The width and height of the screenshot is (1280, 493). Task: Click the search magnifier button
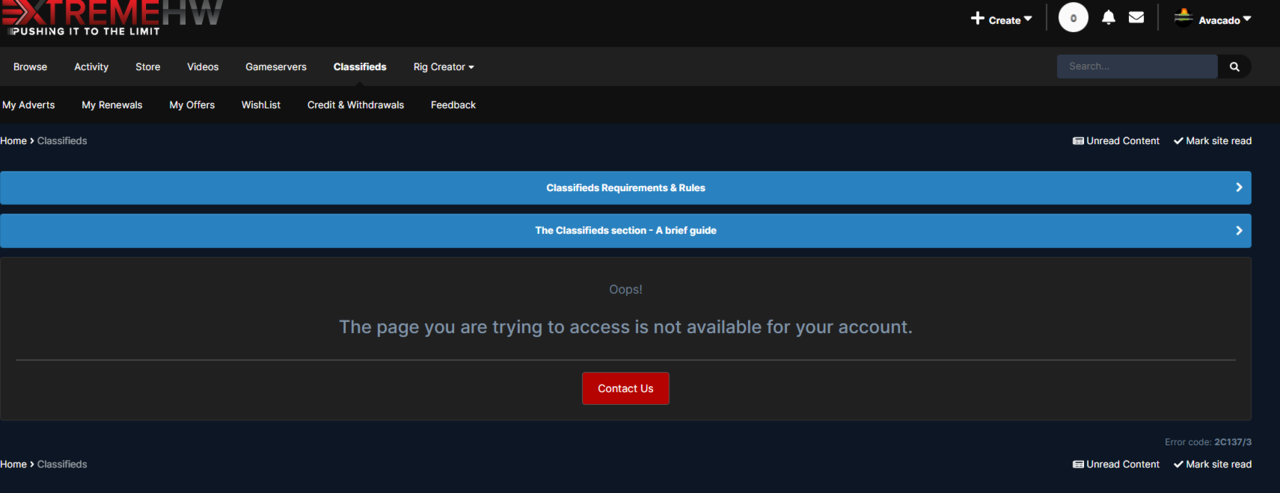coord(1235,67)
